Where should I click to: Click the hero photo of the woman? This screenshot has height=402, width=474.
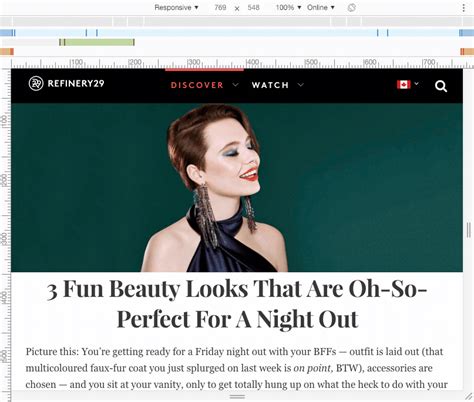point(237,187)
